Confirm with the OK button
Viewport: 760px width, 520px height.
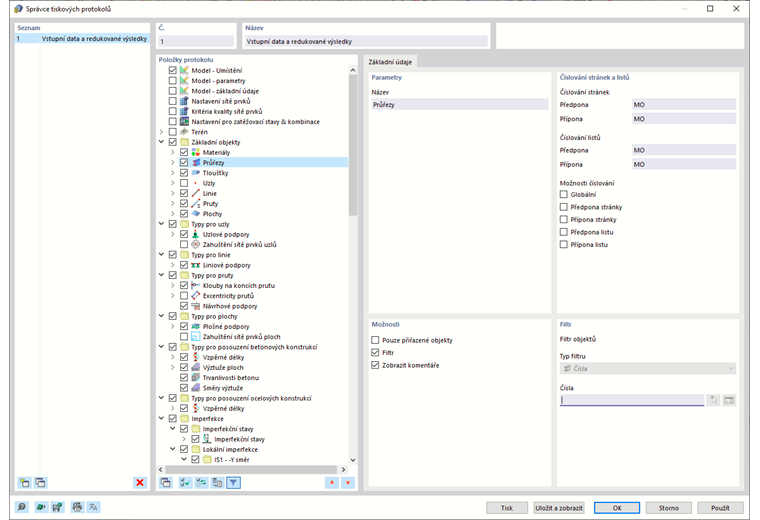(617, 507)
